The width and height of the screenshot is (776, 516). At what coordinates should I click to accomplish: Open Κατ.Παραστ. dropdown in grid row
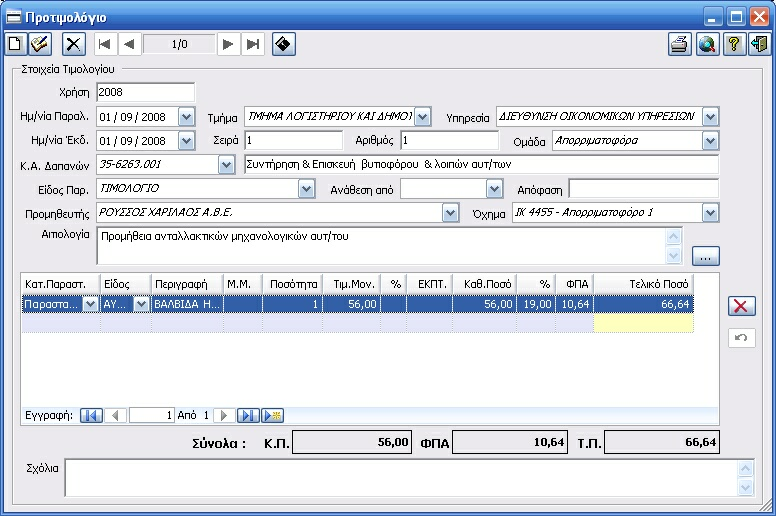[x=90, y=304]
